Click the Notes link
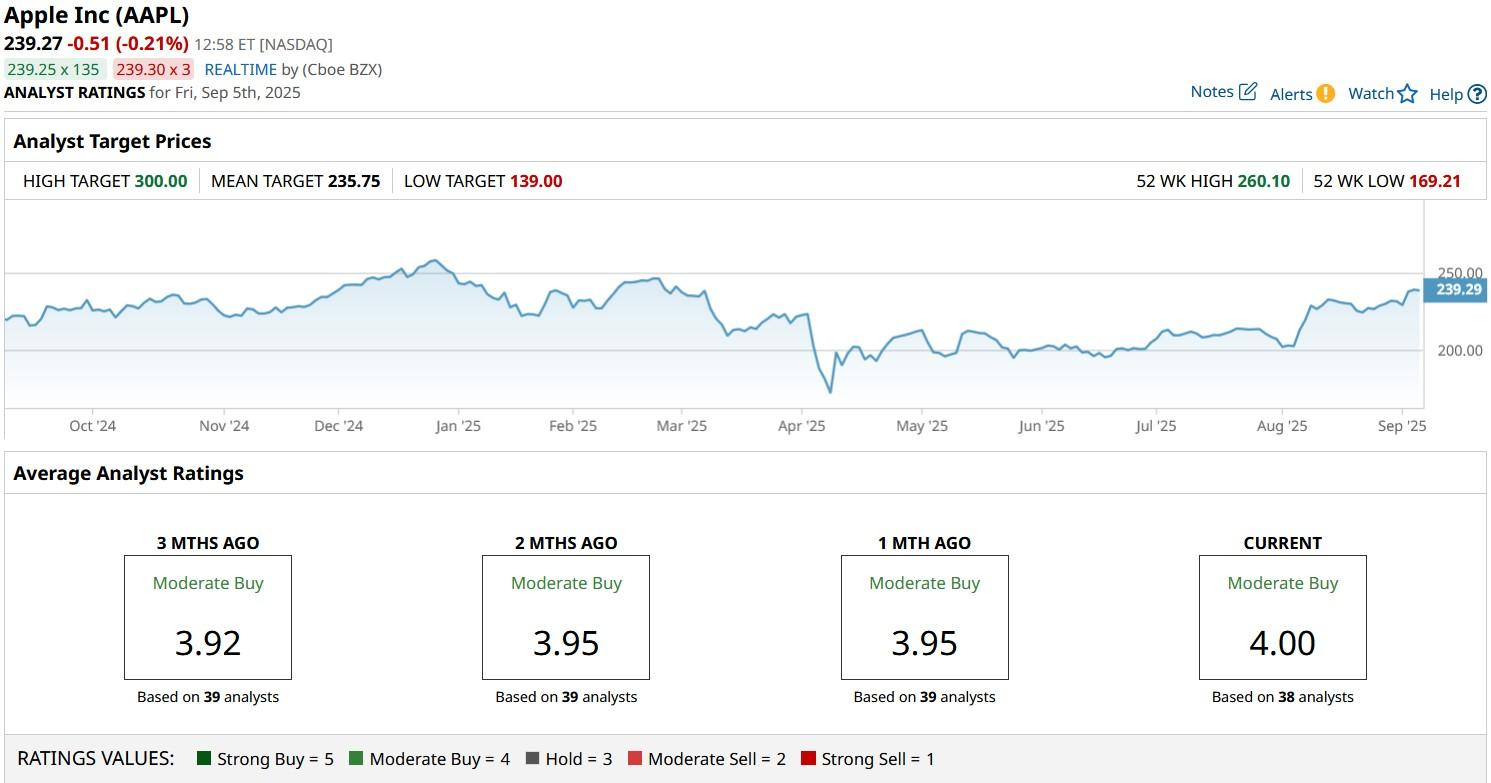1491x783 pixels. coord(1212,92)
